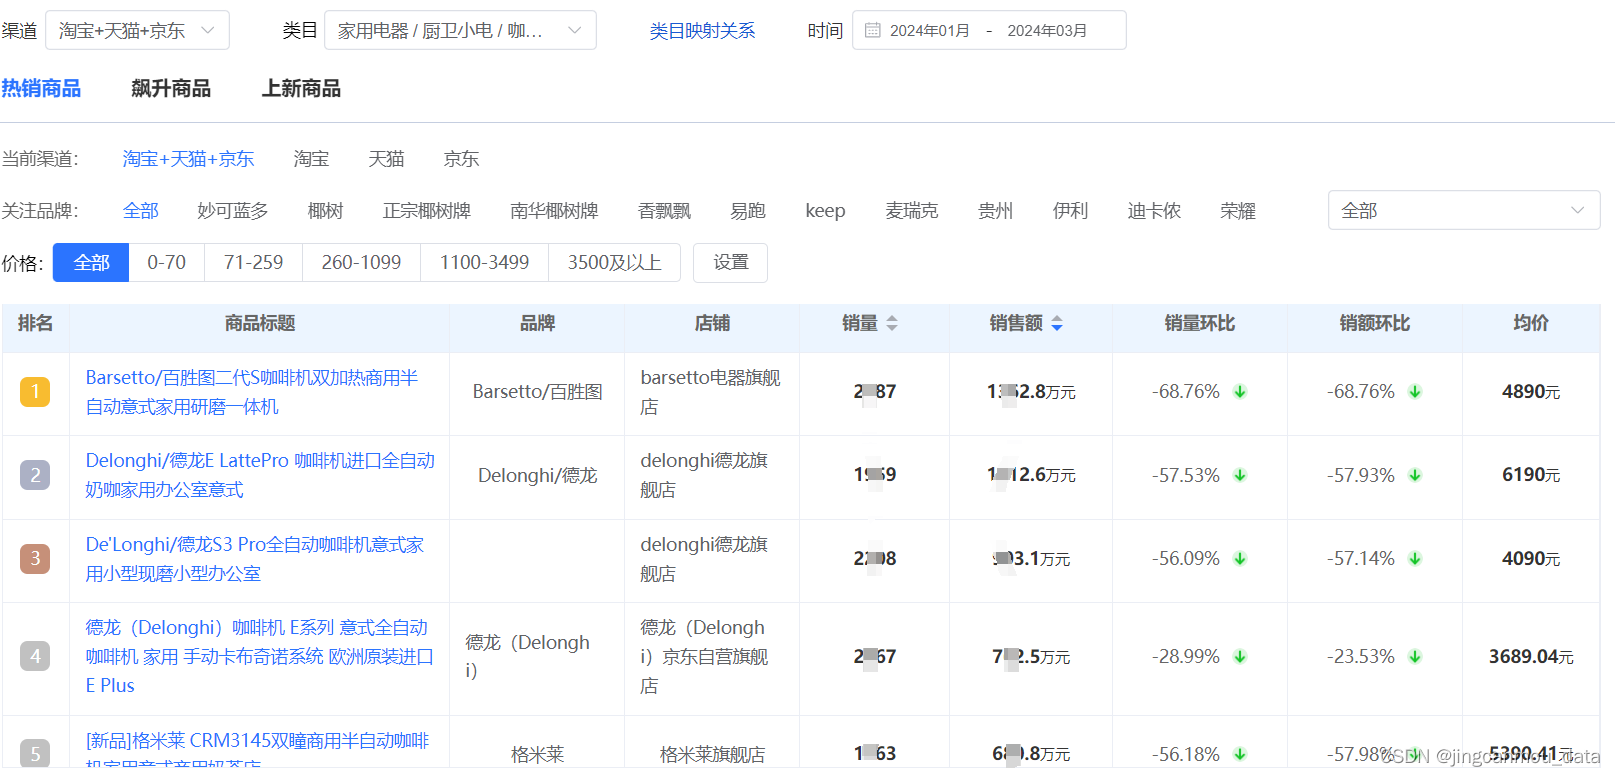Click down arrow beside -56.18% 销量环比
Viewport: 1615px width, 776px height.
pyautogui.click(x=1240, y=754)
